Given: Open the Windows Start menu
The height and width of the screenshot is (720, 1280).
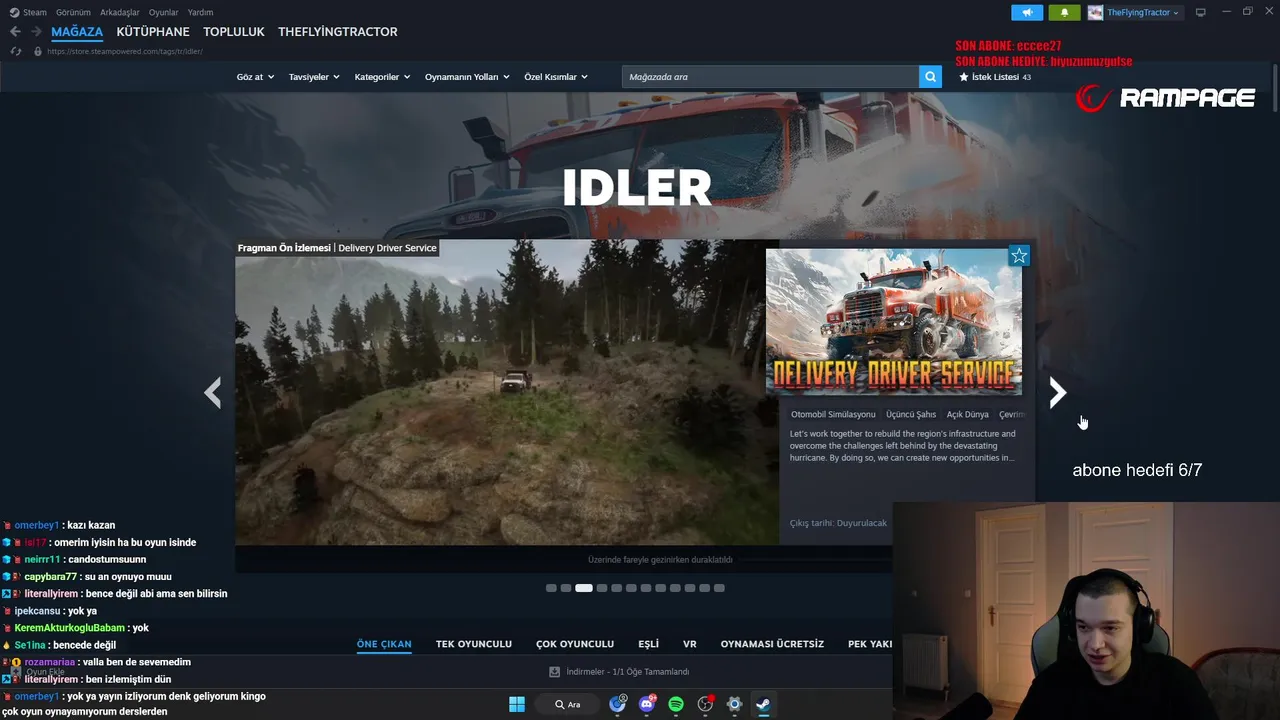Looking at the screenshot, I should (x=517, y=704).
